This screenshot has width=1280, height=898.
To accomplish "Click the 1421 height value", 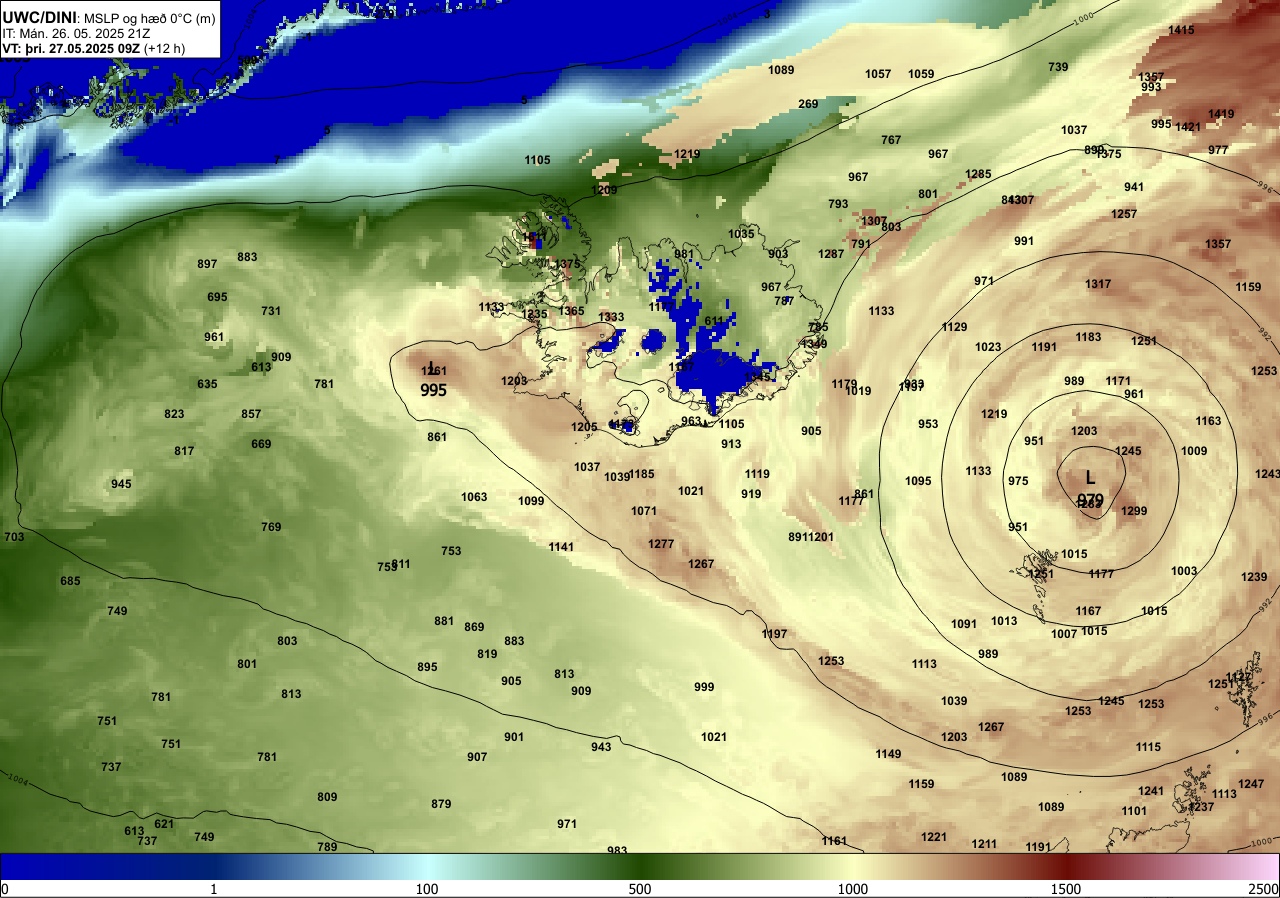I will point(1188,127).
